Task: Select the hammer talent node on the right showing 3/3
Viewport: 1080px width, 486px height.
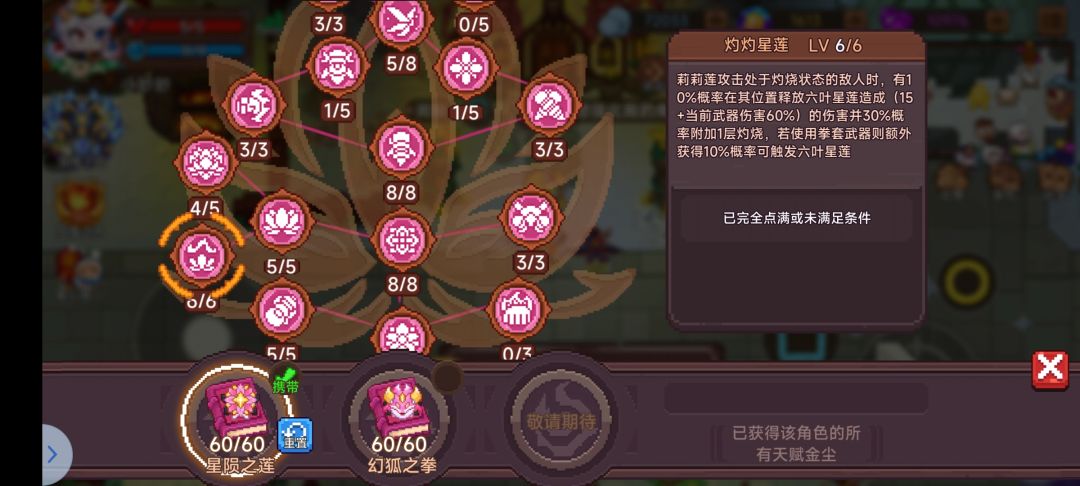Action: pyautogui.click(x=549, y=105)
